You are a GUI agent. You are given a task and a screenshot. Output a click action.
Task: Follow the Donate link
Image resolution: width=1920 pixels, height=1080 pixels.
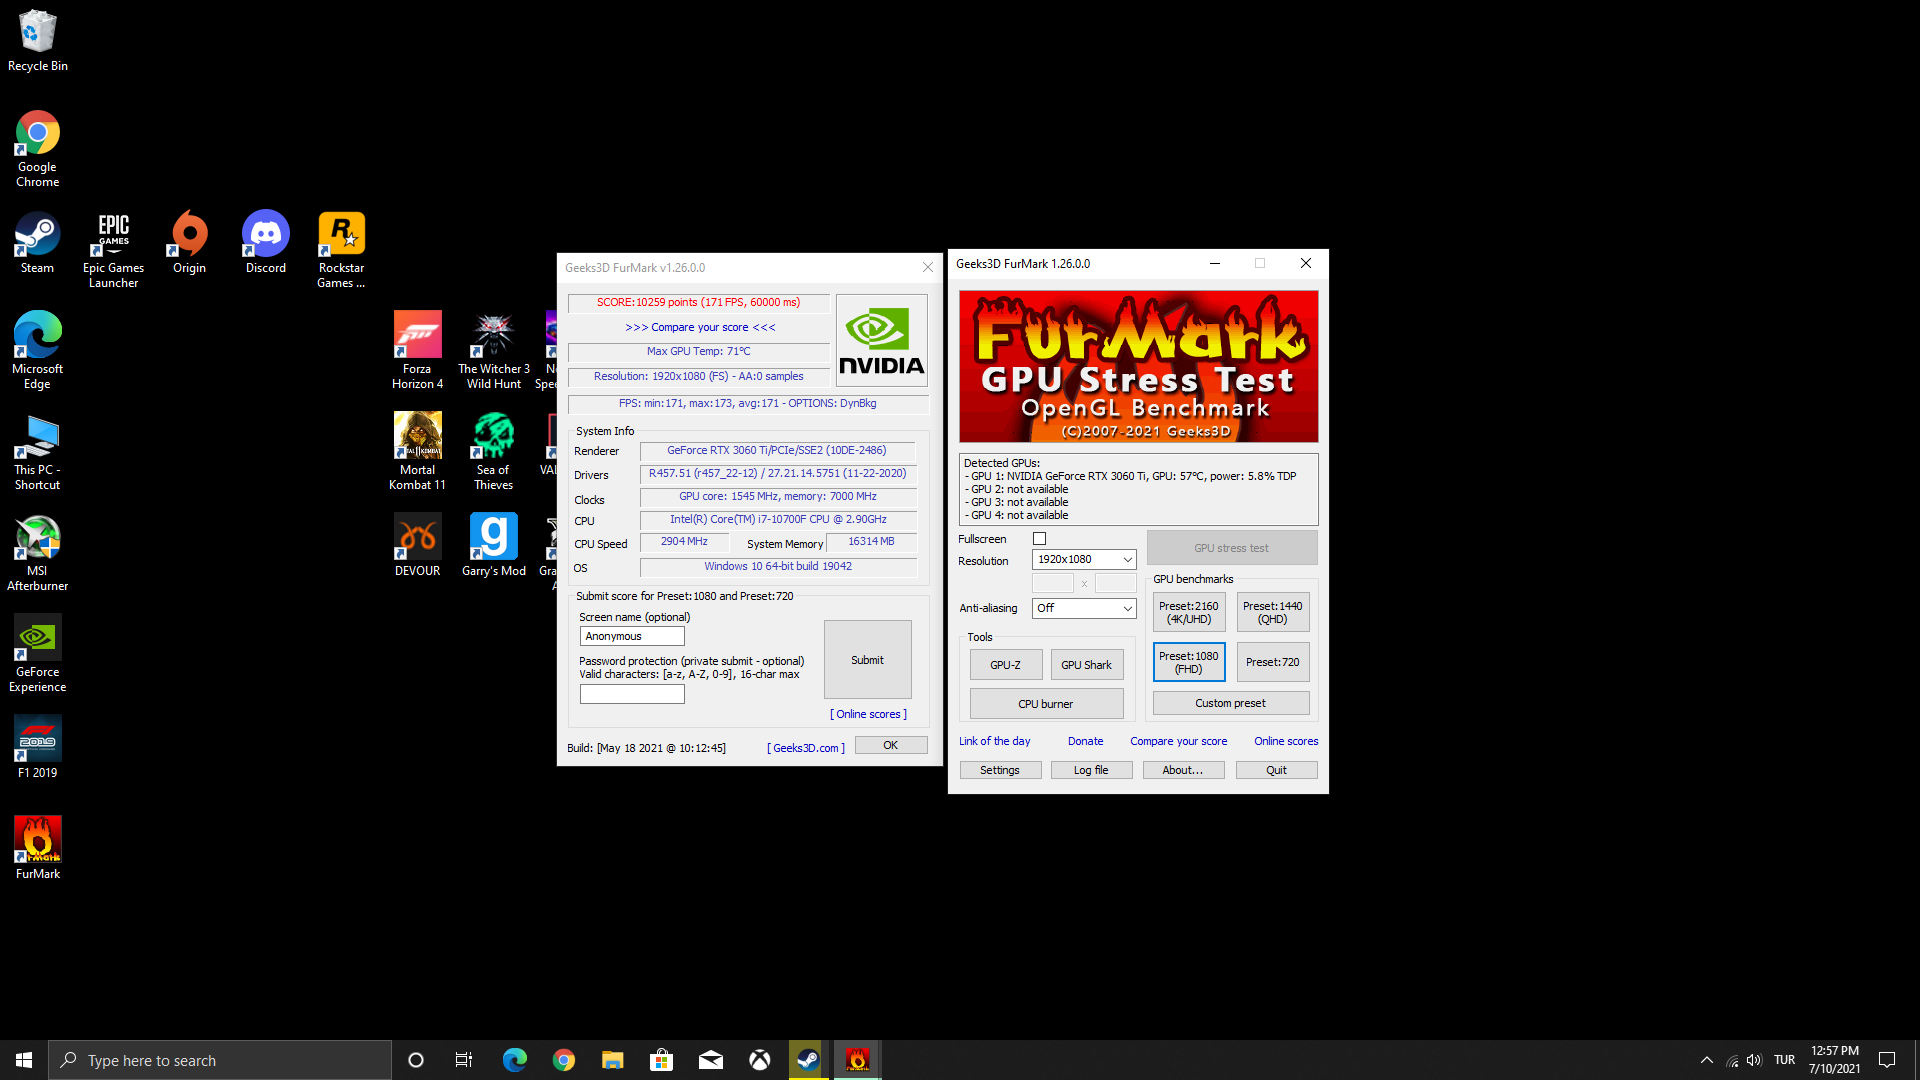tap(1086, 742)
